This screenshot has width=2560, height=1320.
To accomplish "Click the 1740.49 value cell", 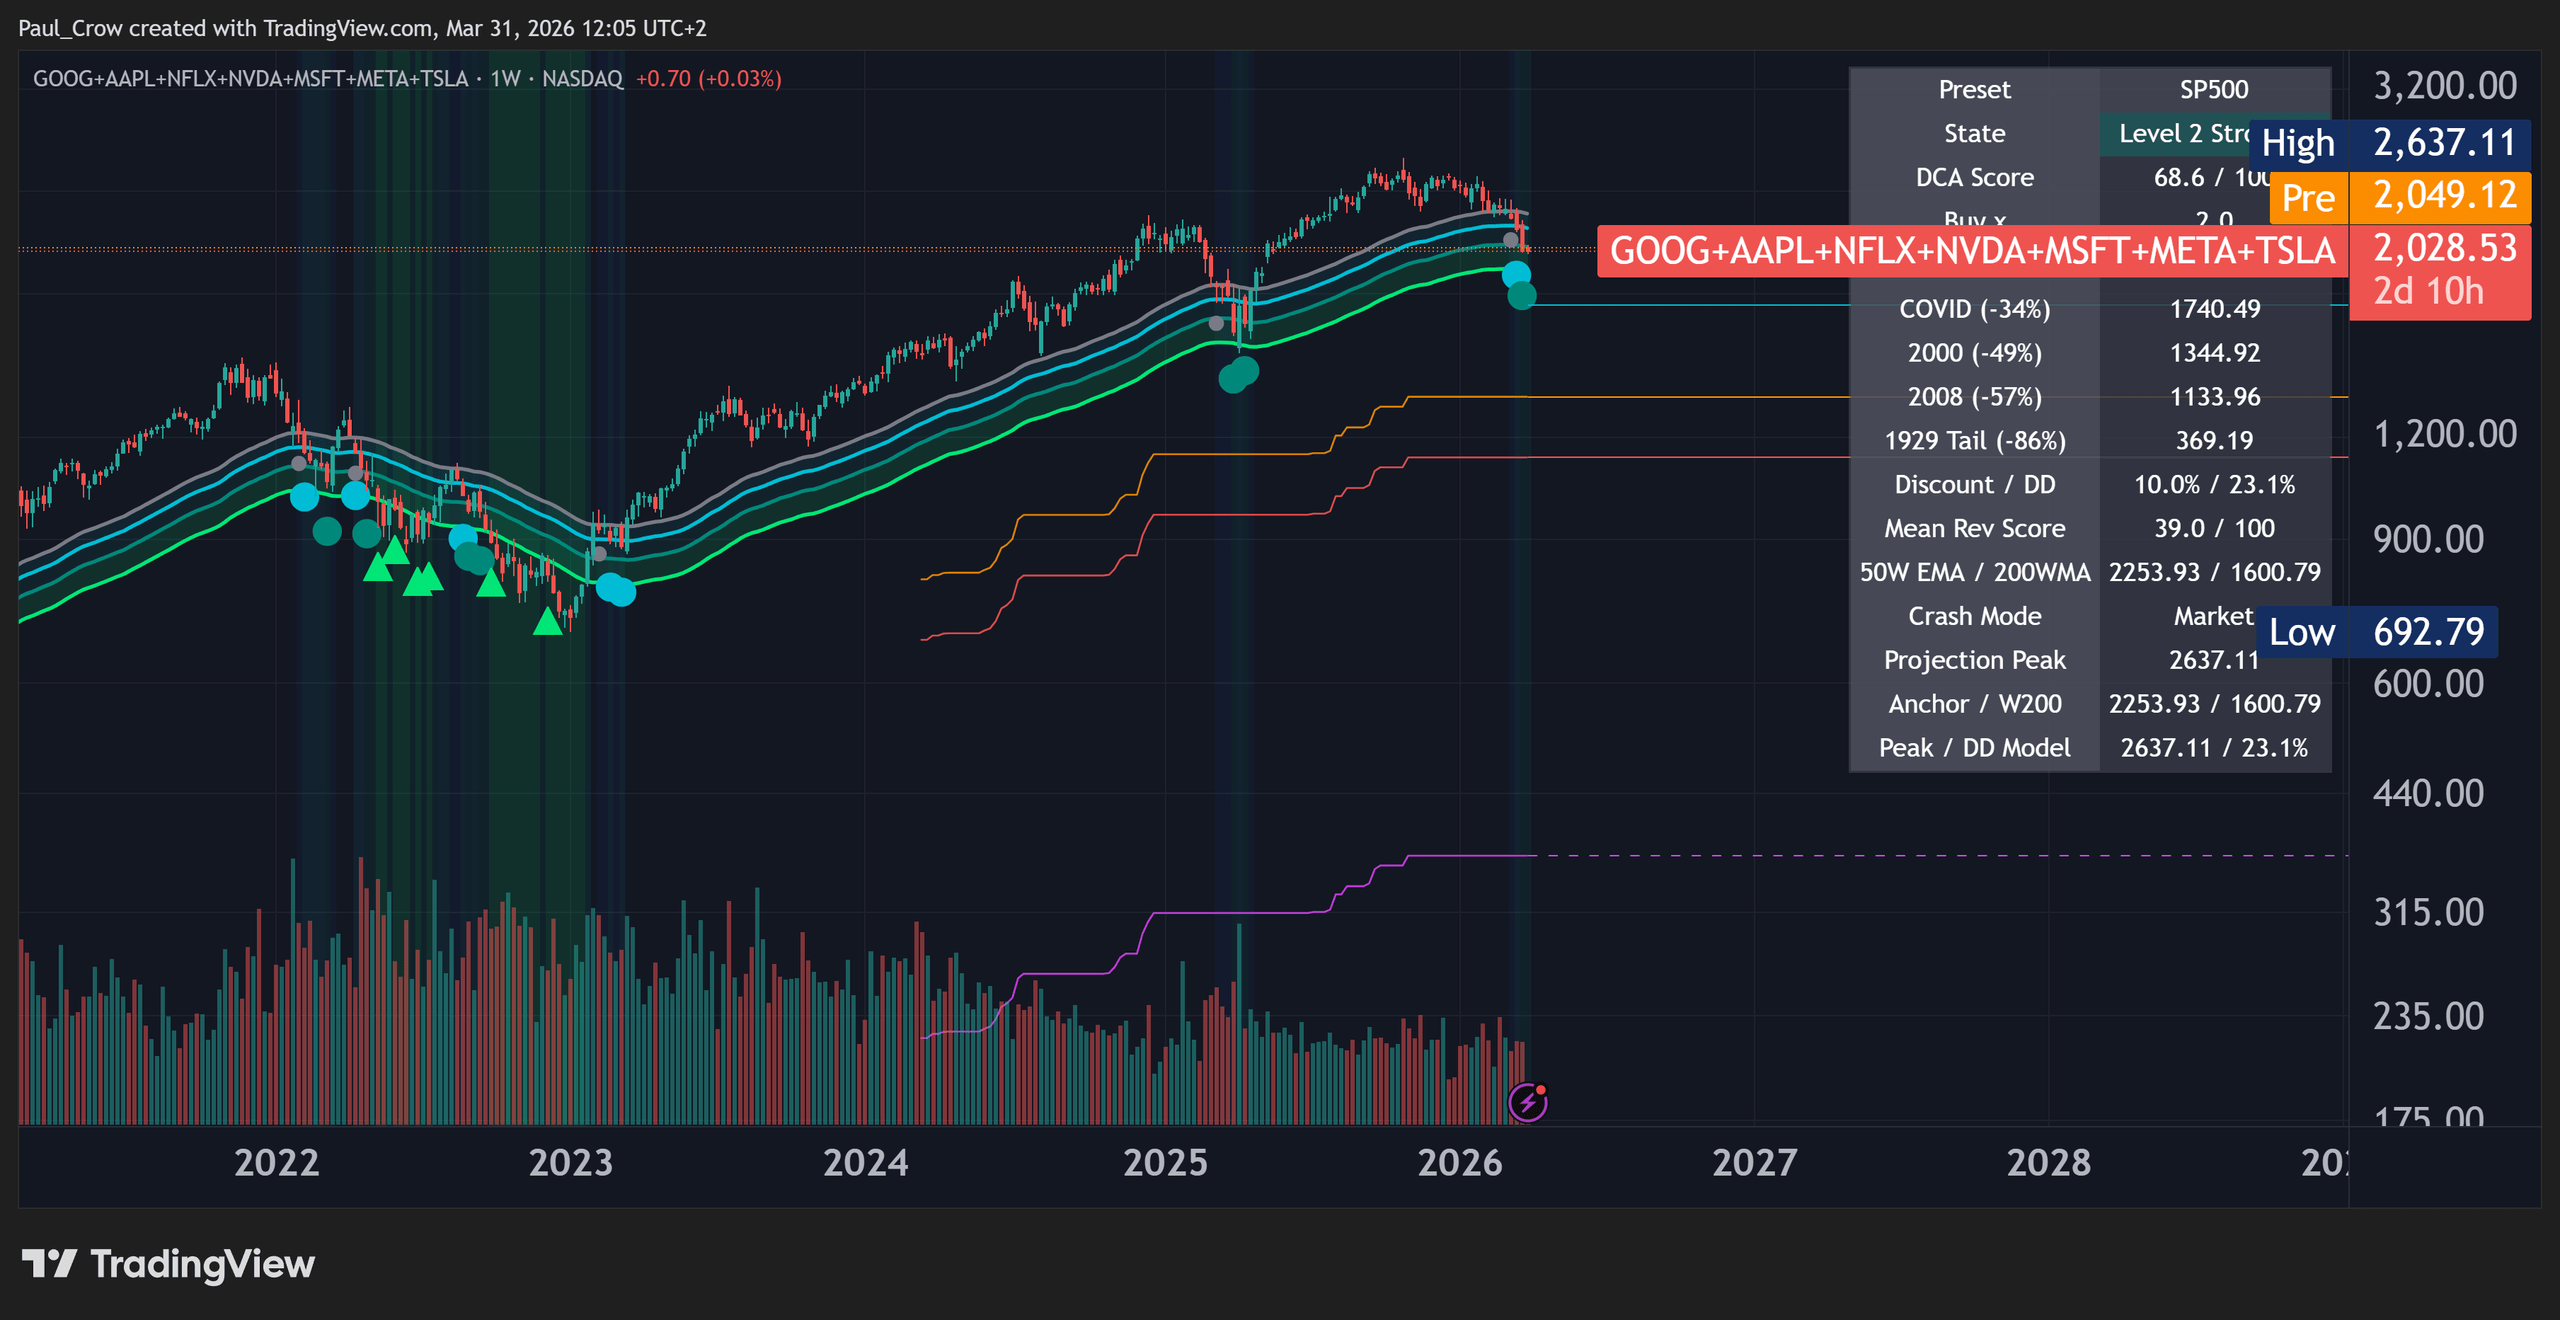I will pyautogui.click(x=2214, y=309).
